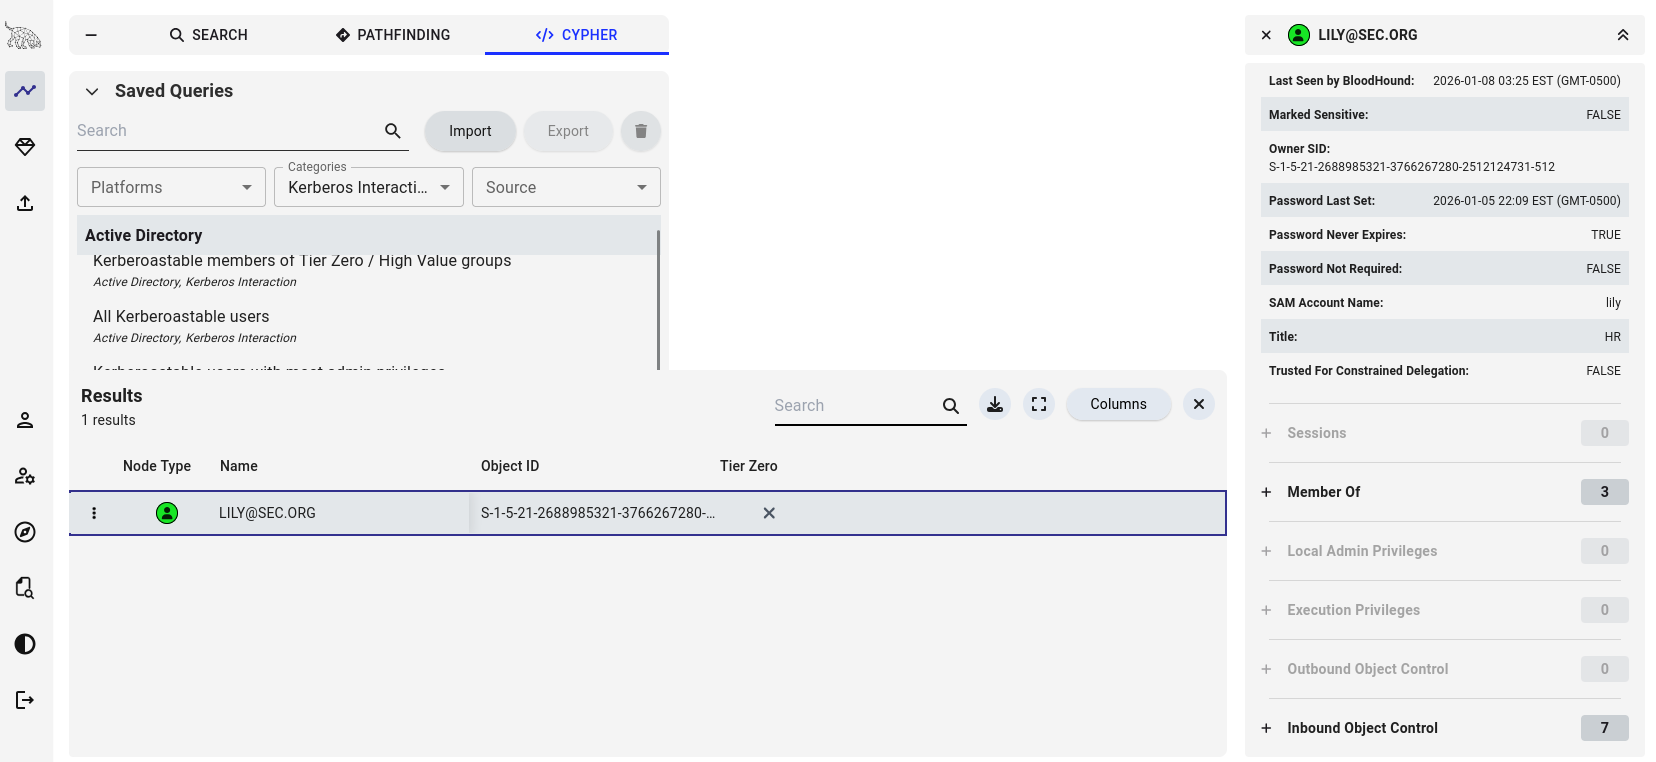Open Group Management diamond icon in sidebar
The width and height of the screenshot is (1656, 762).
25,147
